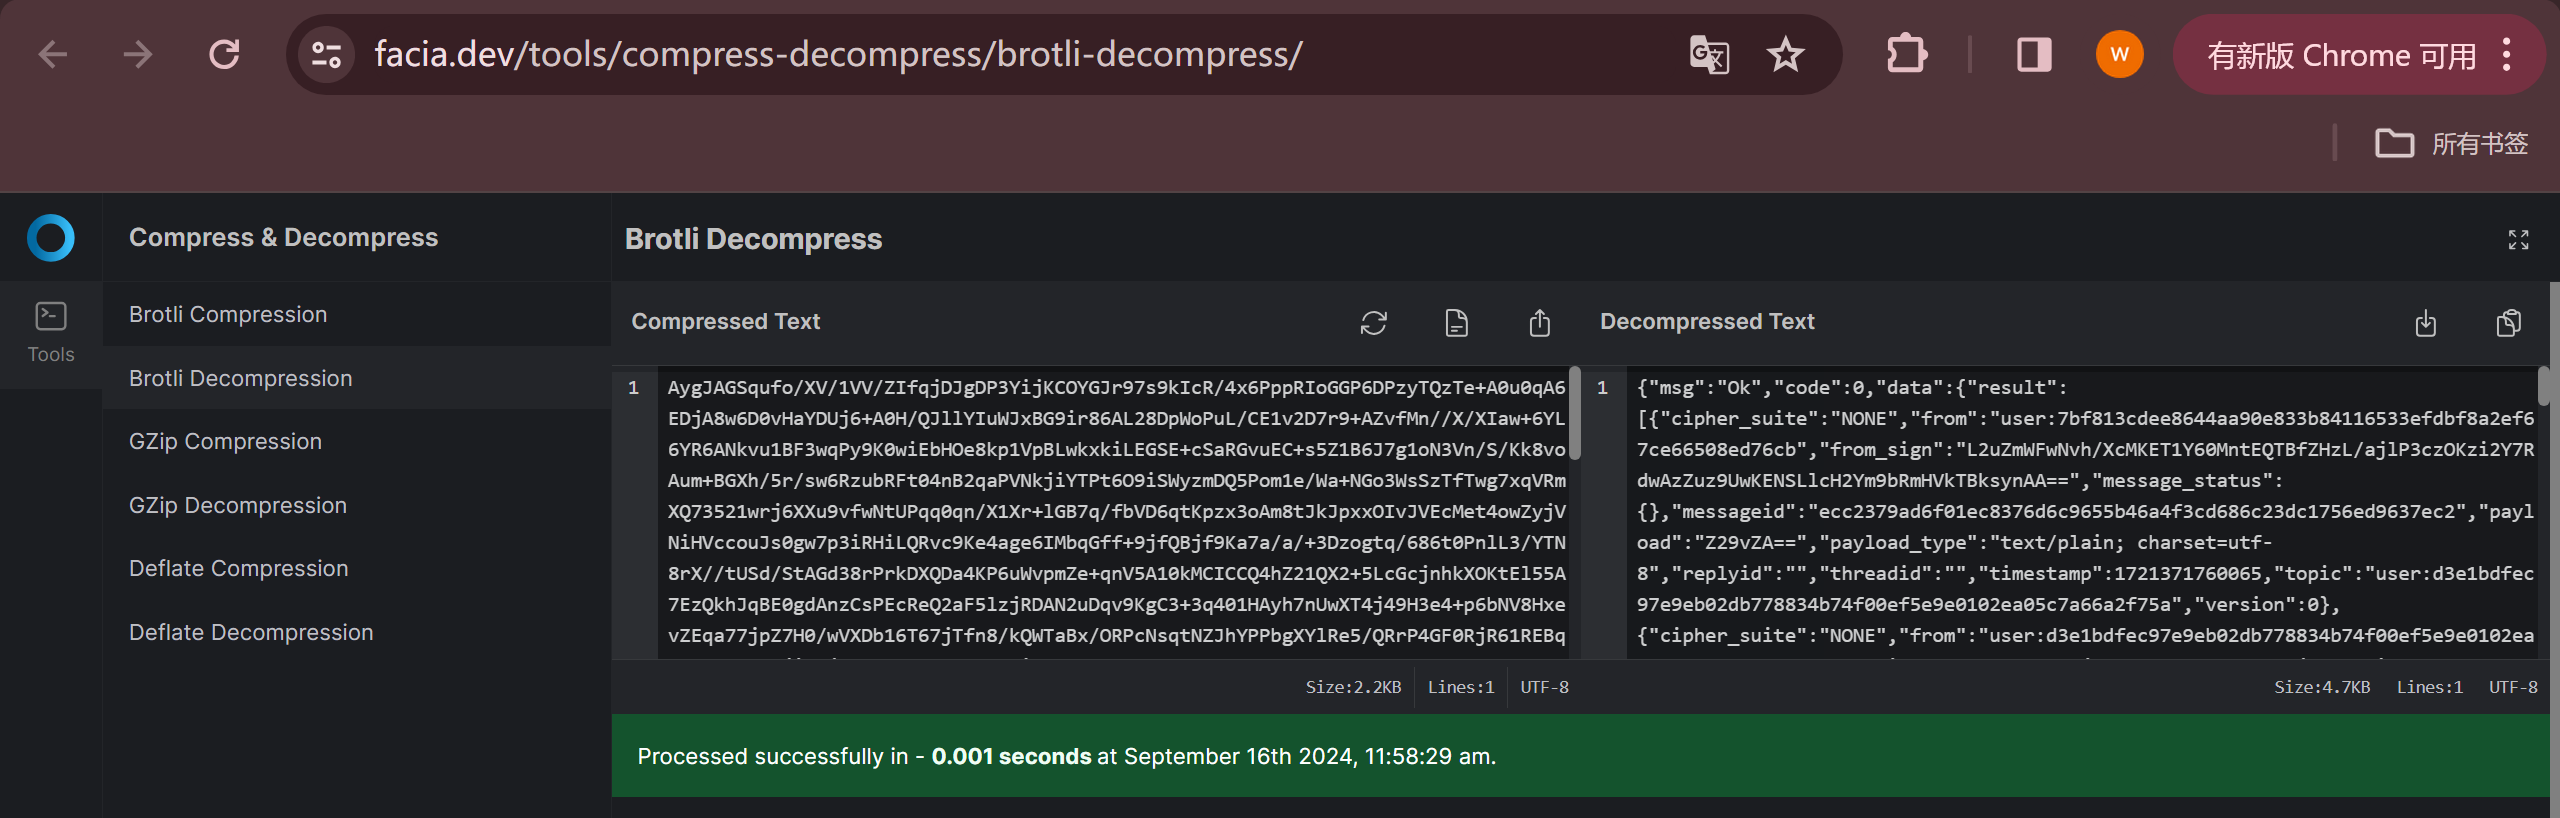Open the Chrome three-dot menu
Screen dimensions: 2560x818
click(x=2506, y=54)
